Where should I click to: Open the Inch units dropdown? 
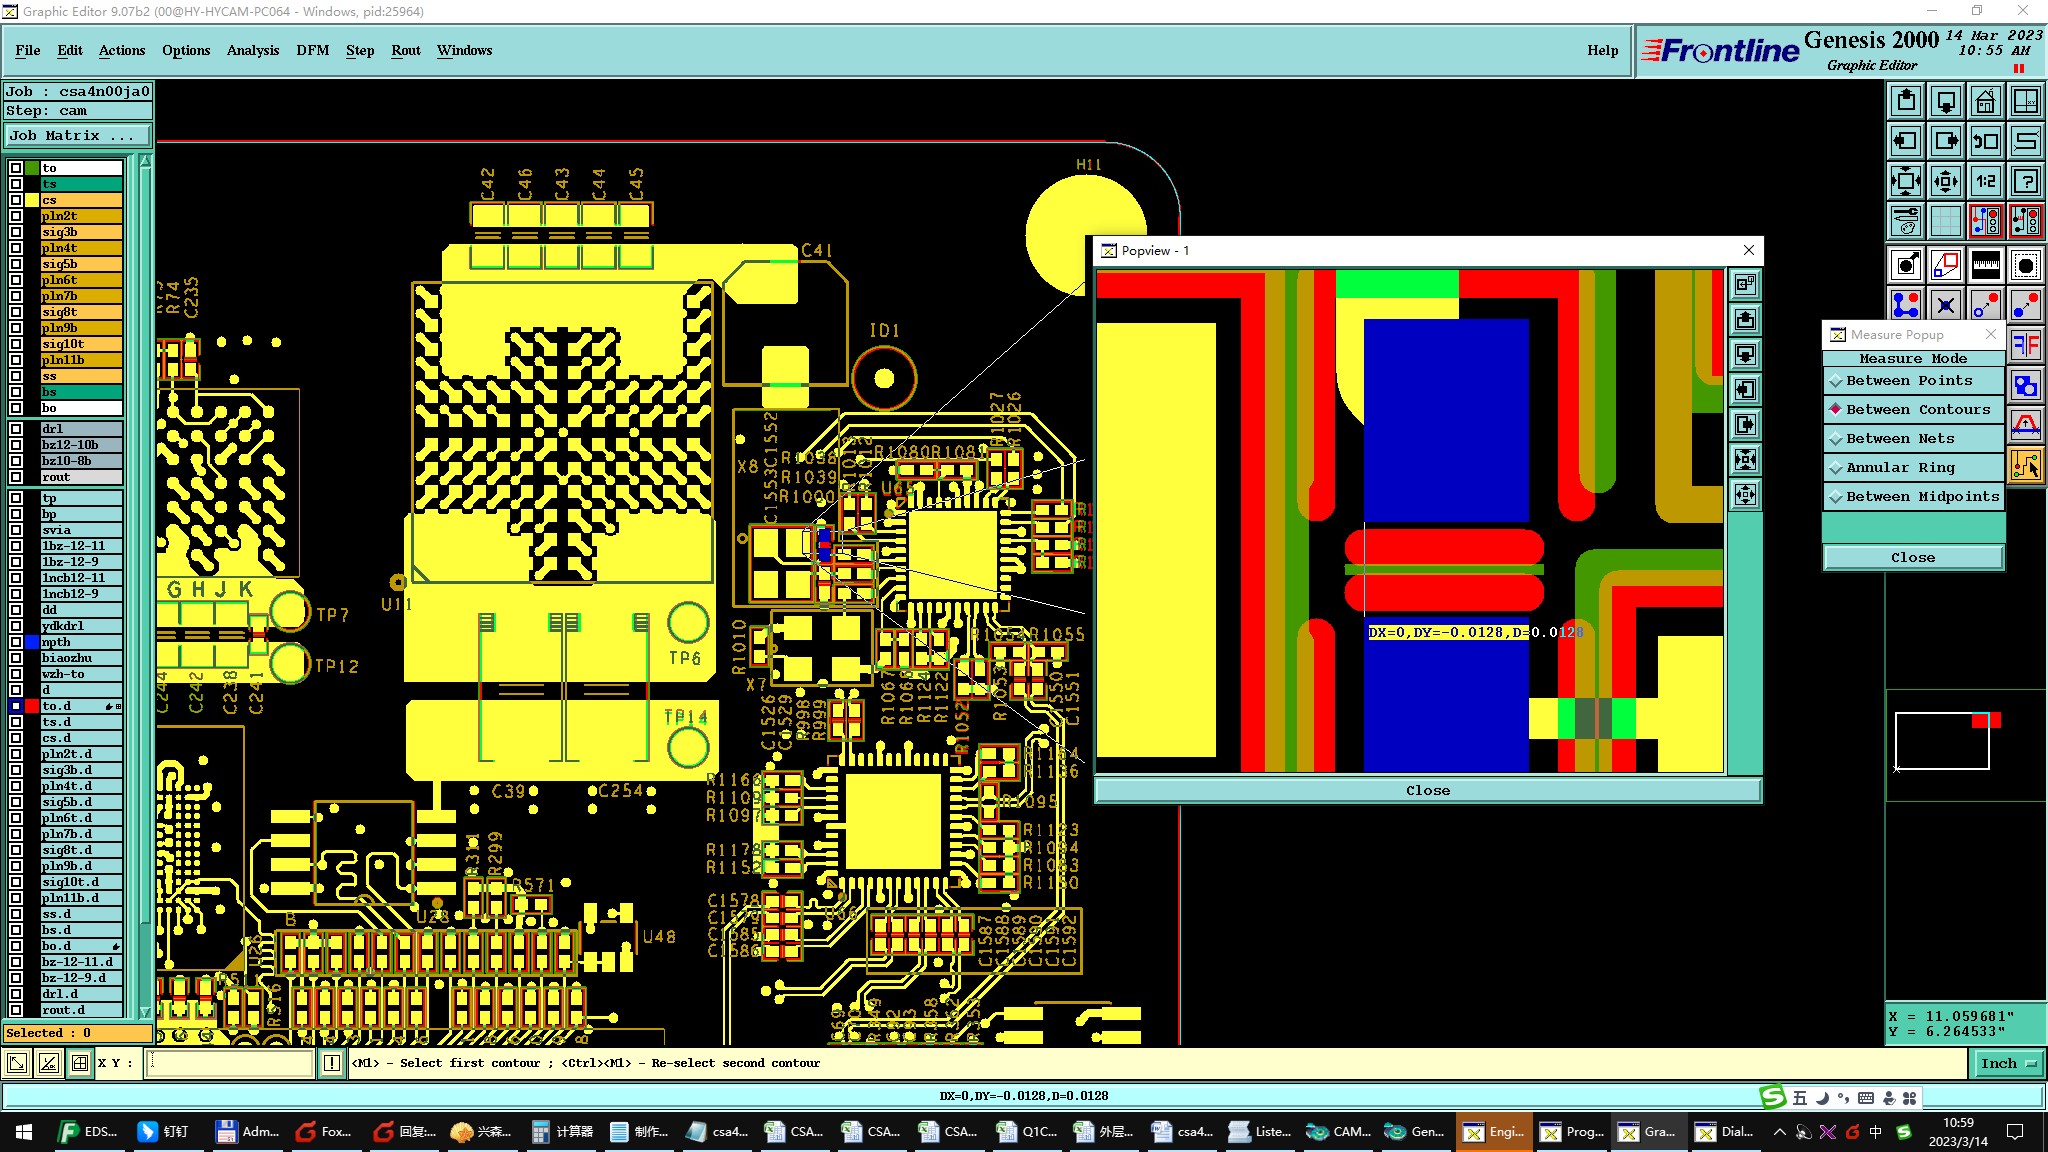point(2007,1063)
